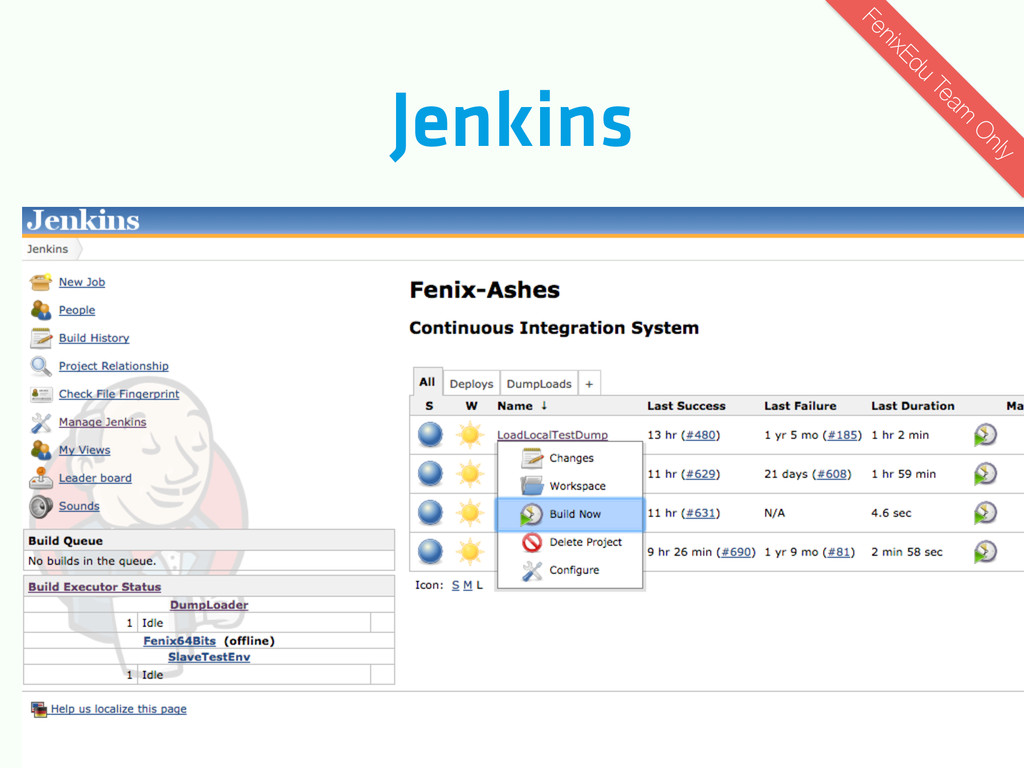
Task: Open last success build #690
Action: point(736,552)
